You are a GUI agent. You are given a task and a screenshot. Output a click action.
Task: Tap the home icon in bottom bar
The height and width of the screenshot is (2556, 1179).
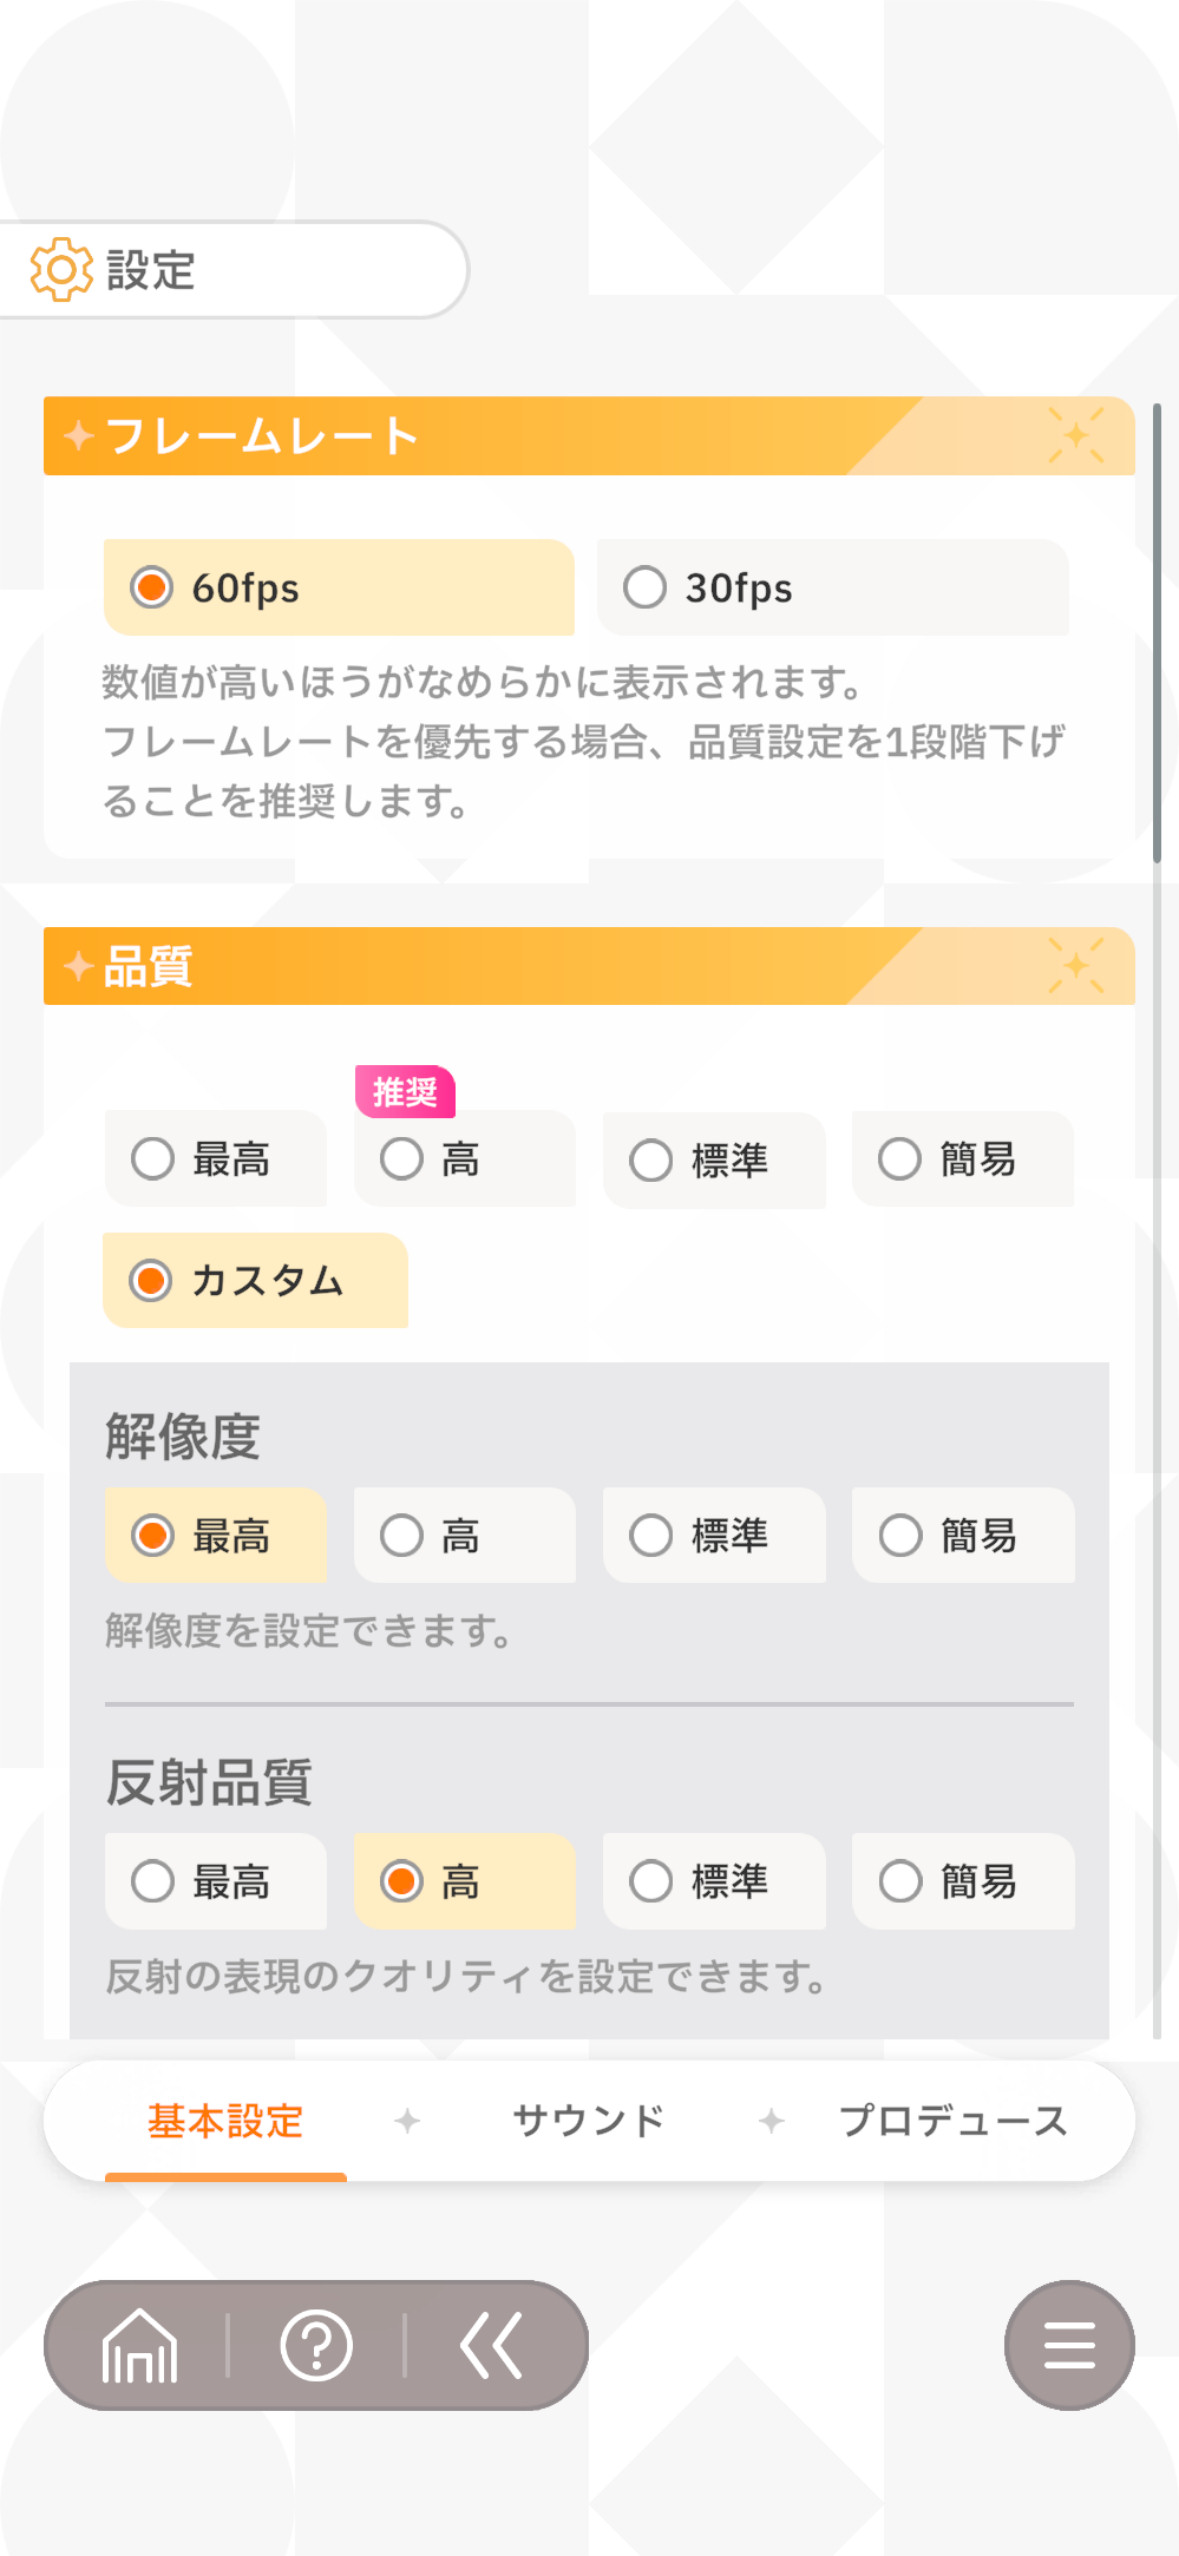[x=140, y=2345]
